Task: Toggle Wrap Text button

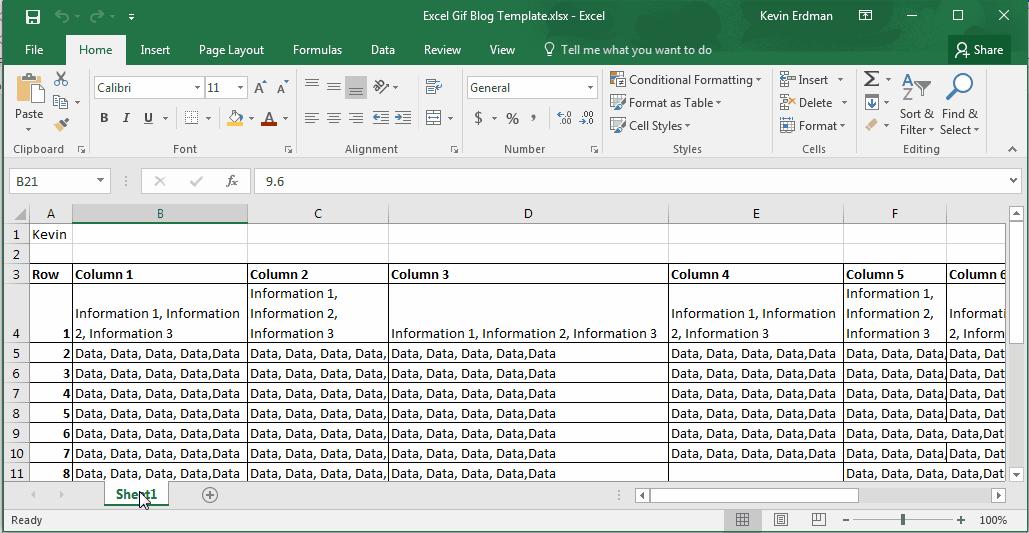Action: tap(433, 87)
